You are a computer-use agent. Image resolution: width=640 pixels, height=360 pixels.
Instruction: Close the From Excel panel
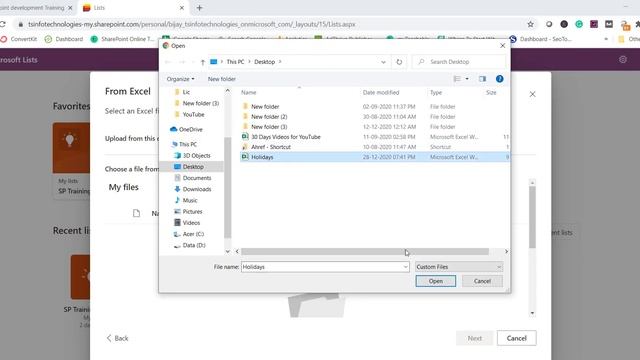click(532, 94)
